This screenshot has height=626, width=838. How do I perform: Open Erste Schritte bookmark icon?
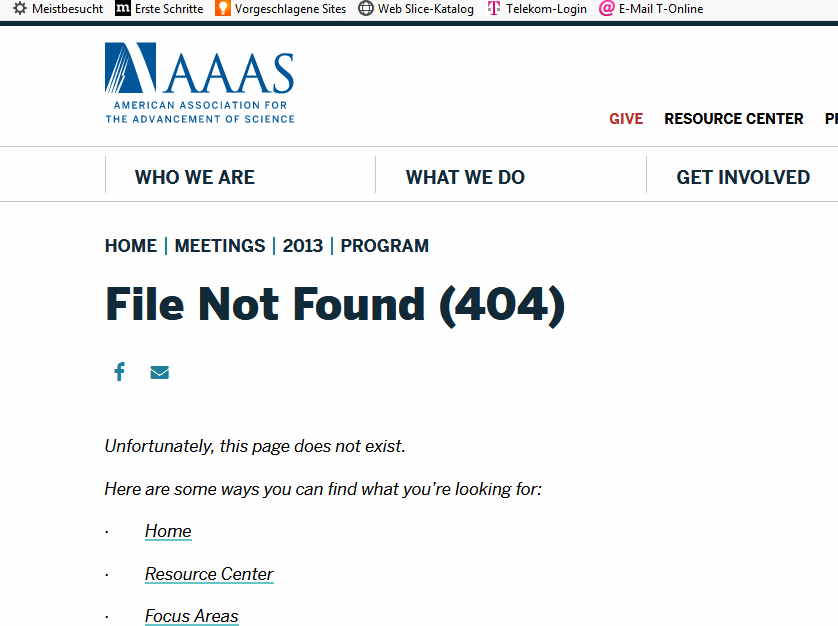pos(123,9)
